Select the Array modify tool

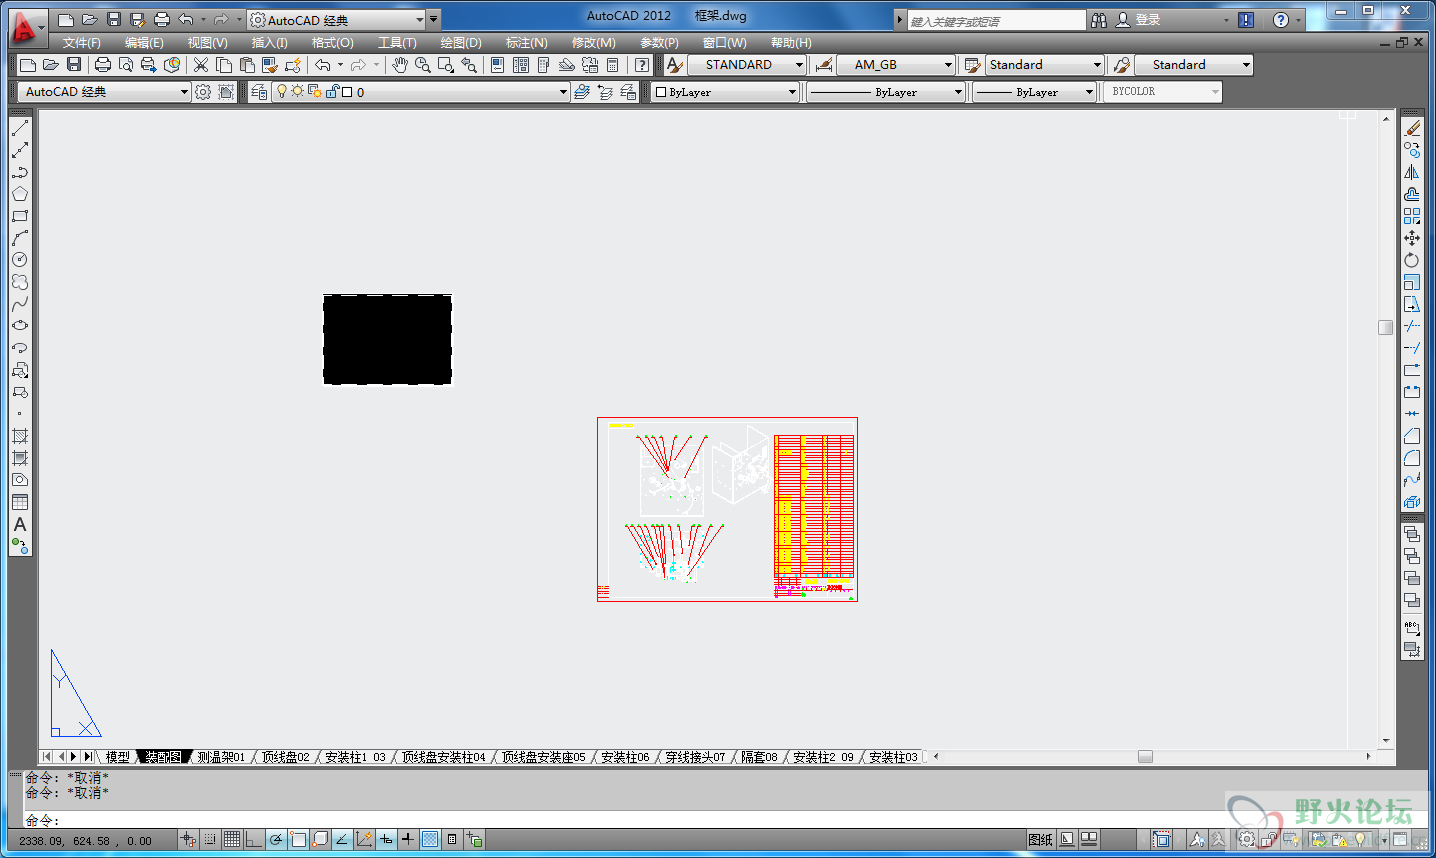click(x=1412, y=216)
